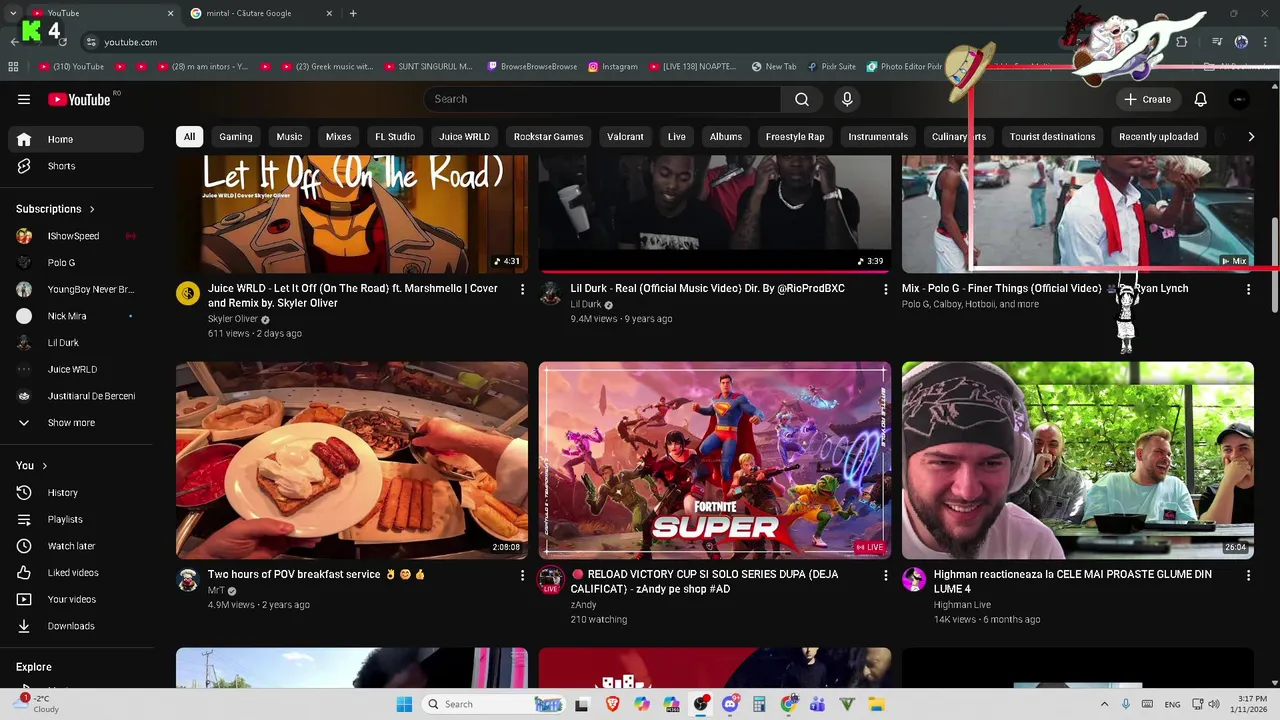This screenshot has width=1280, height=720.
Task: Select the Music filter chip
Action: (289, 137)
